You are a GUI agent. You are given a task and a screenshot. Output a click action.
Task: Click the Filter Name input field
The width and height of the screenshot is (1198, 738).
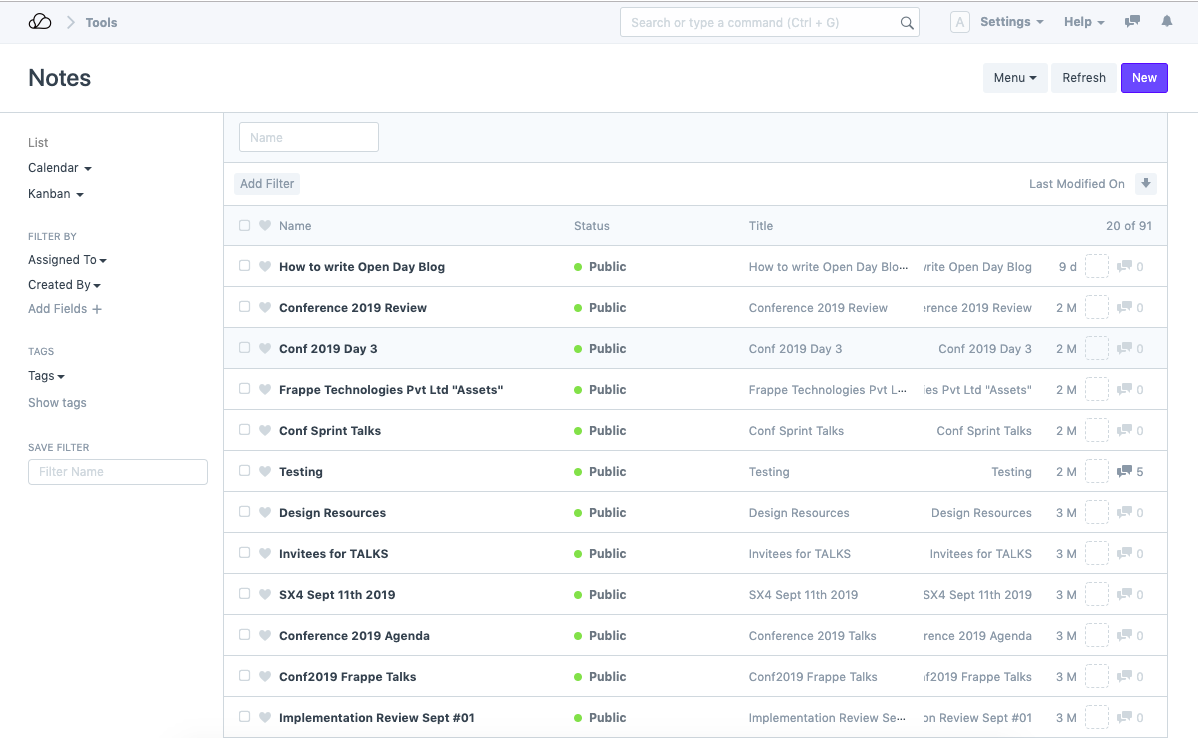[118, 472]
